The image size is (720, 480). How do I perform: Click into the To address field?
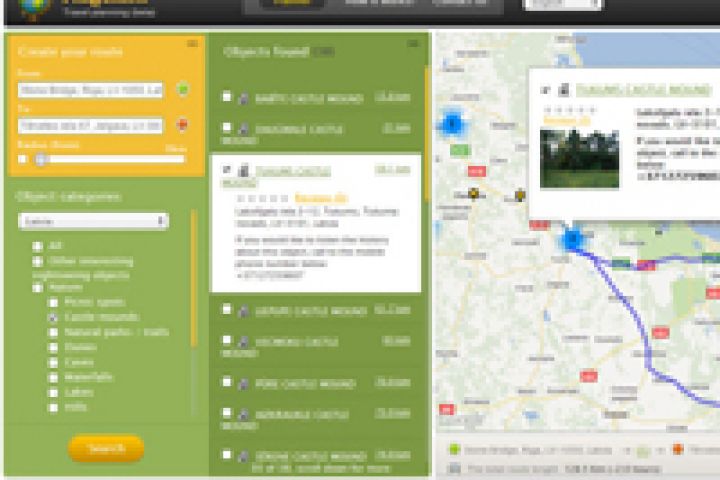[x=90, y=125]
